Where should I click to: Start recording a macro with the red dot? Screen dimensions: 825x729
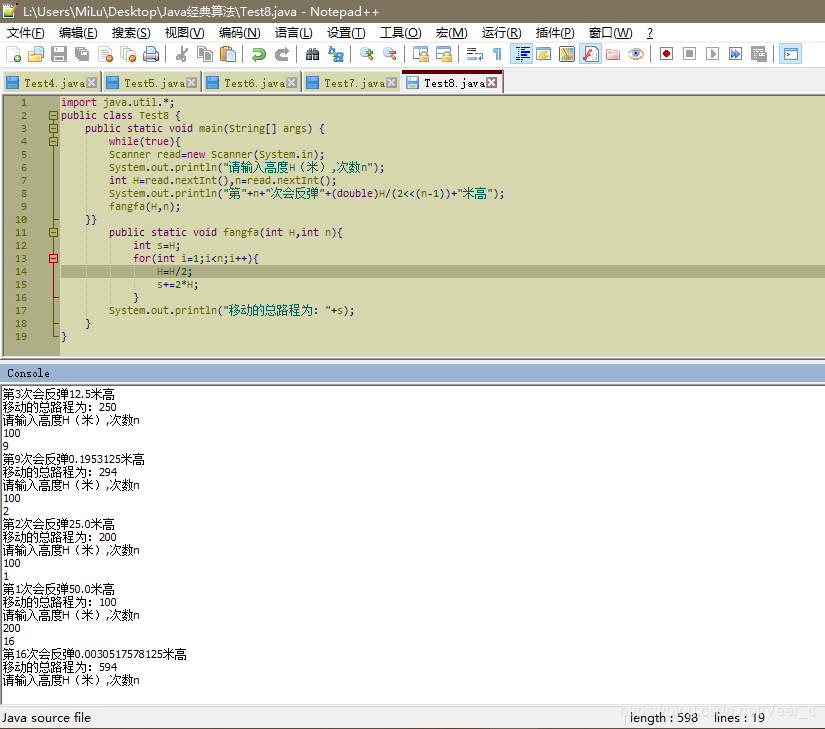[x=666, y=54]
